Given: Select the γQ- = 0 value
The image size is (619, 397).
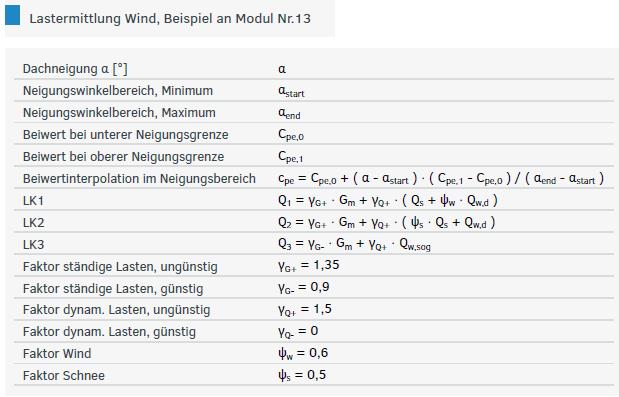Looking at the screenshot, I should pyautogui.click(x=298, y=331).
